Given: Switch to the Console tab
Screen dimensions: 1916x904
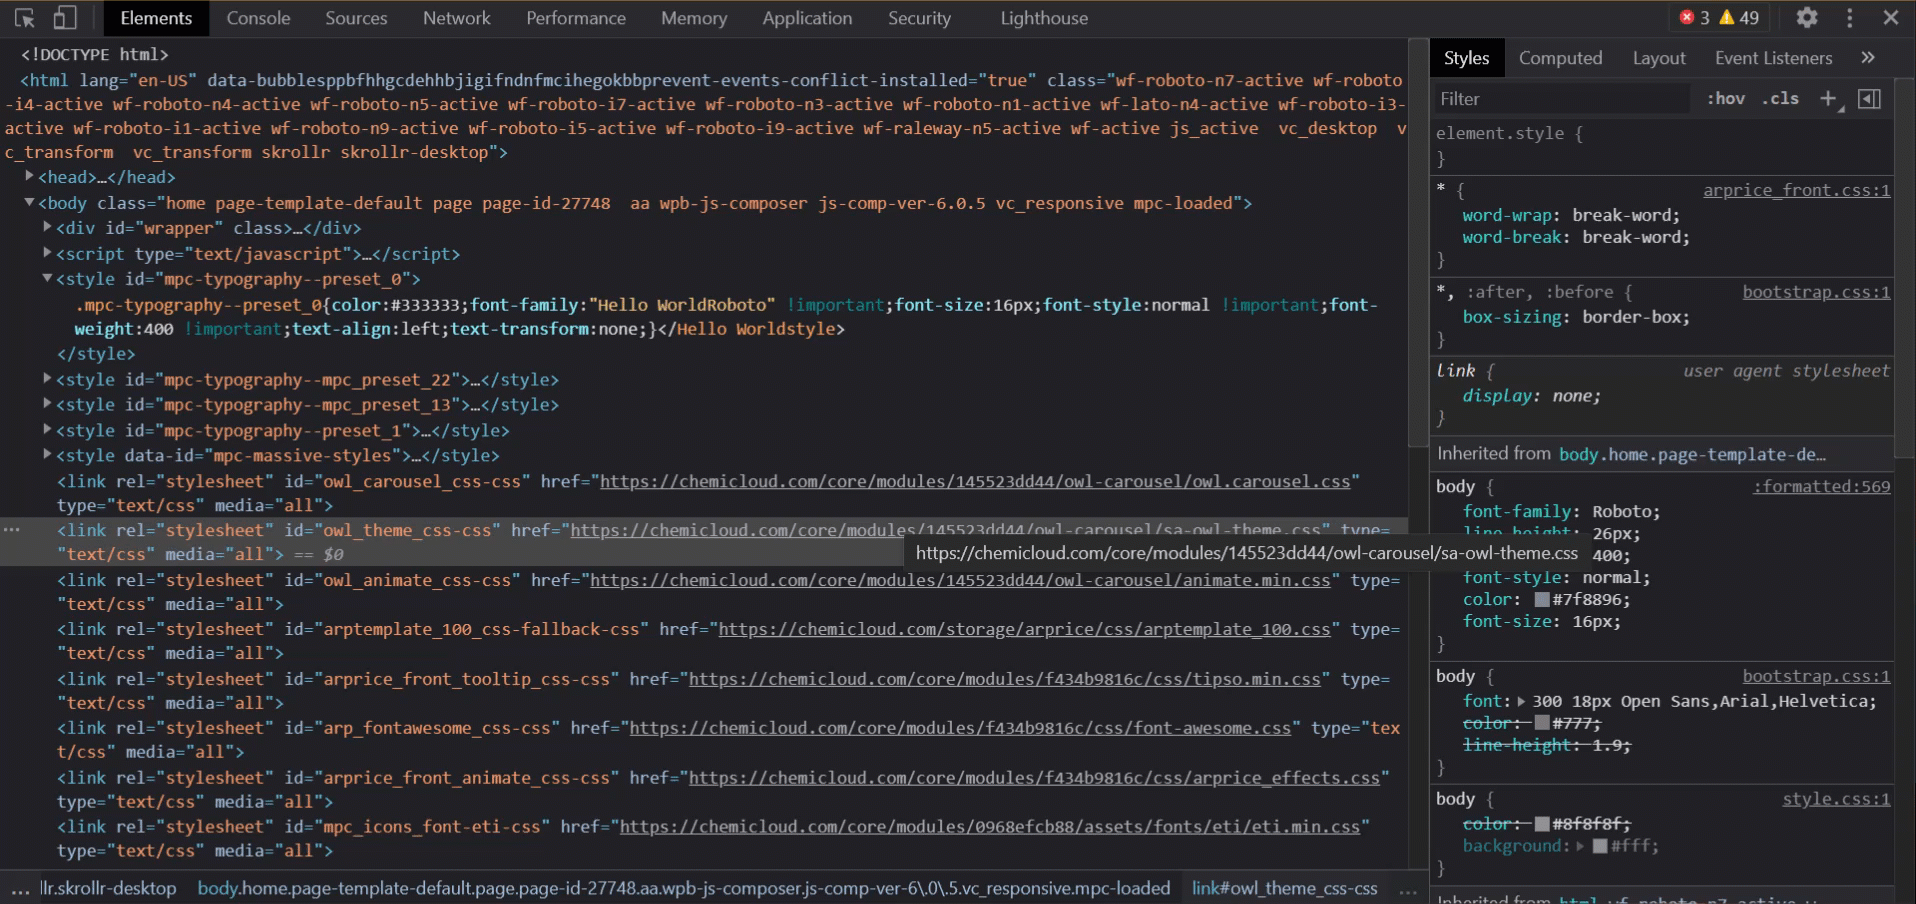Looking at the screenshot, I should (258, 18).
